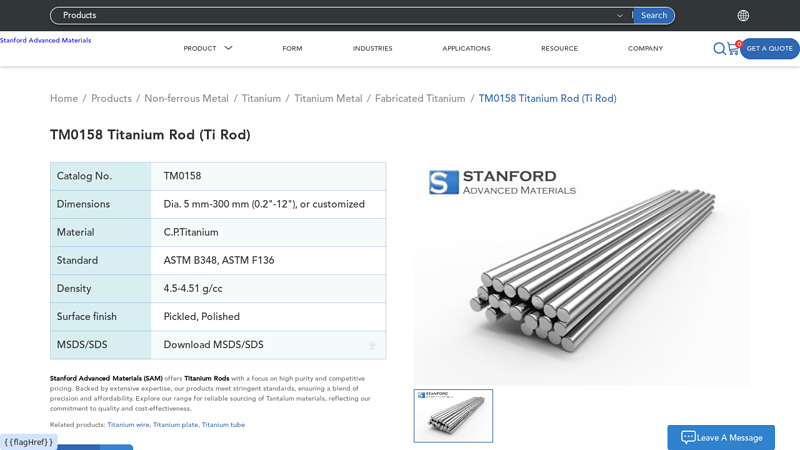Open the APPLICATIONS menu item
This screenshot has height=450, width=800.
click(466, 48)
